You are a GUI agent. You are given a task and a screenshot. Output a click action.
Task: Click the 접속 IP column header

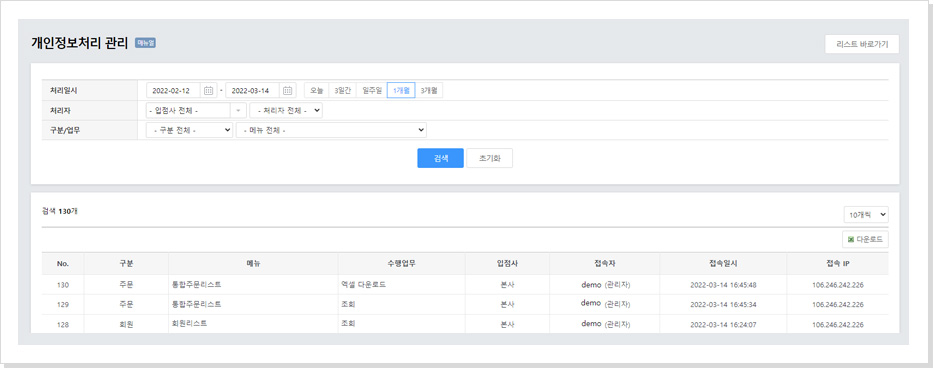(838, 263)
